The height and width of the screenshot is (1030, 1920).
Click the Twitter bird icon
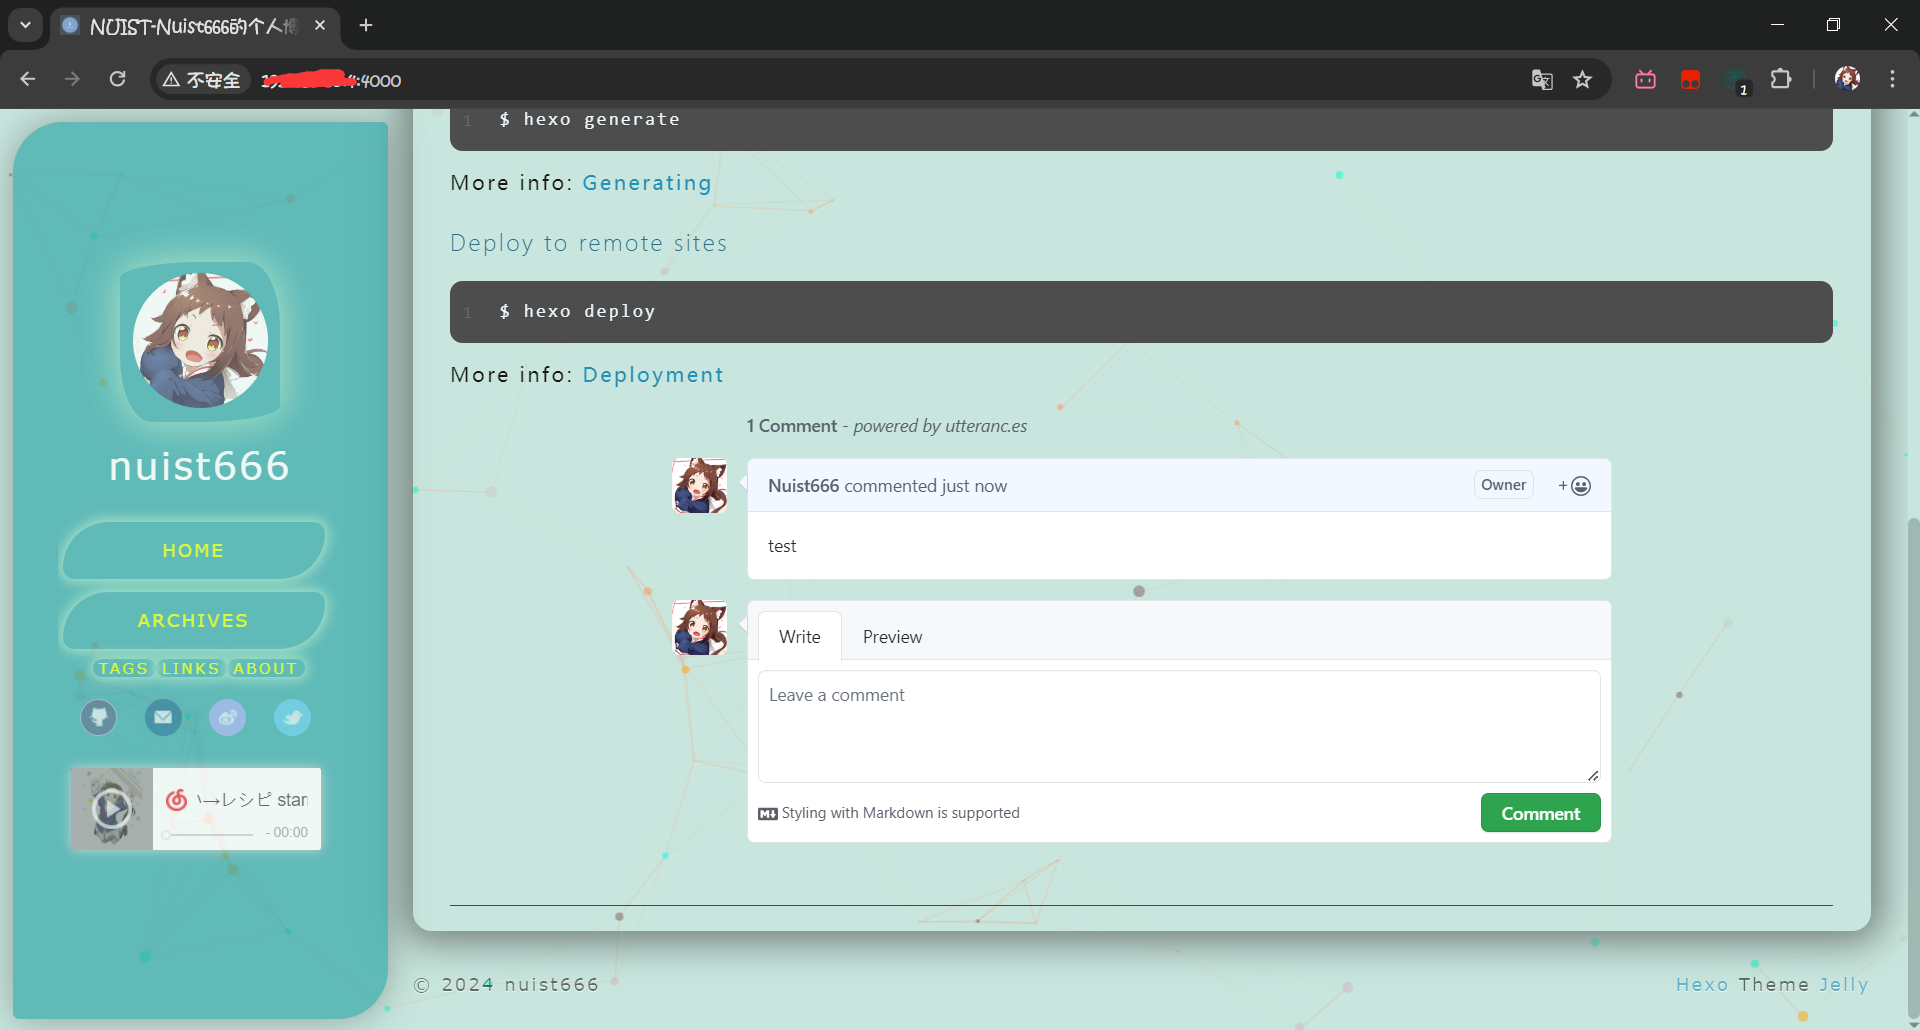[292, 717]
